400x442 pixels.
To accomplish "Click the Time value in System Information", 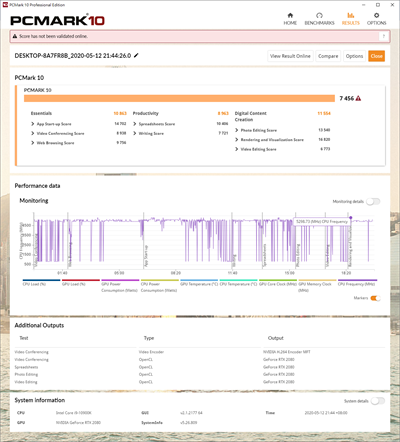I will [326, 413].
